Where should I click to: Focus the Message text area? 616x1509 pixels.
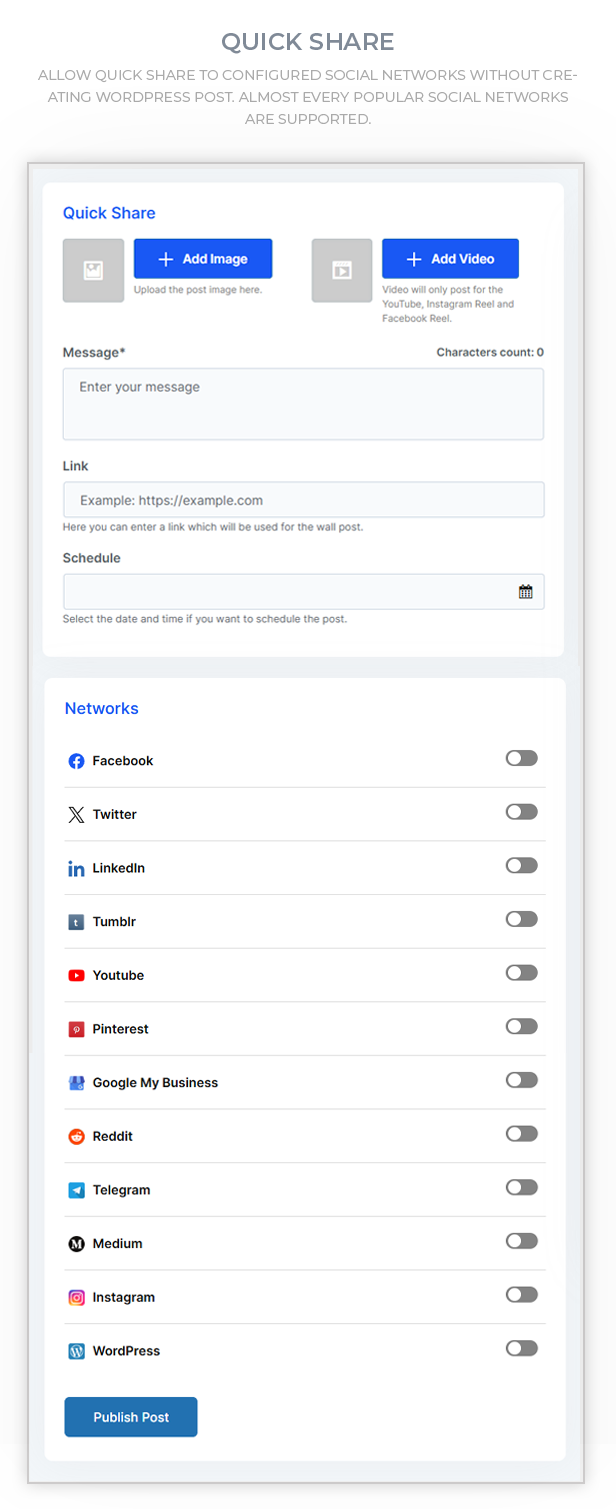click(x=303, y=404)
